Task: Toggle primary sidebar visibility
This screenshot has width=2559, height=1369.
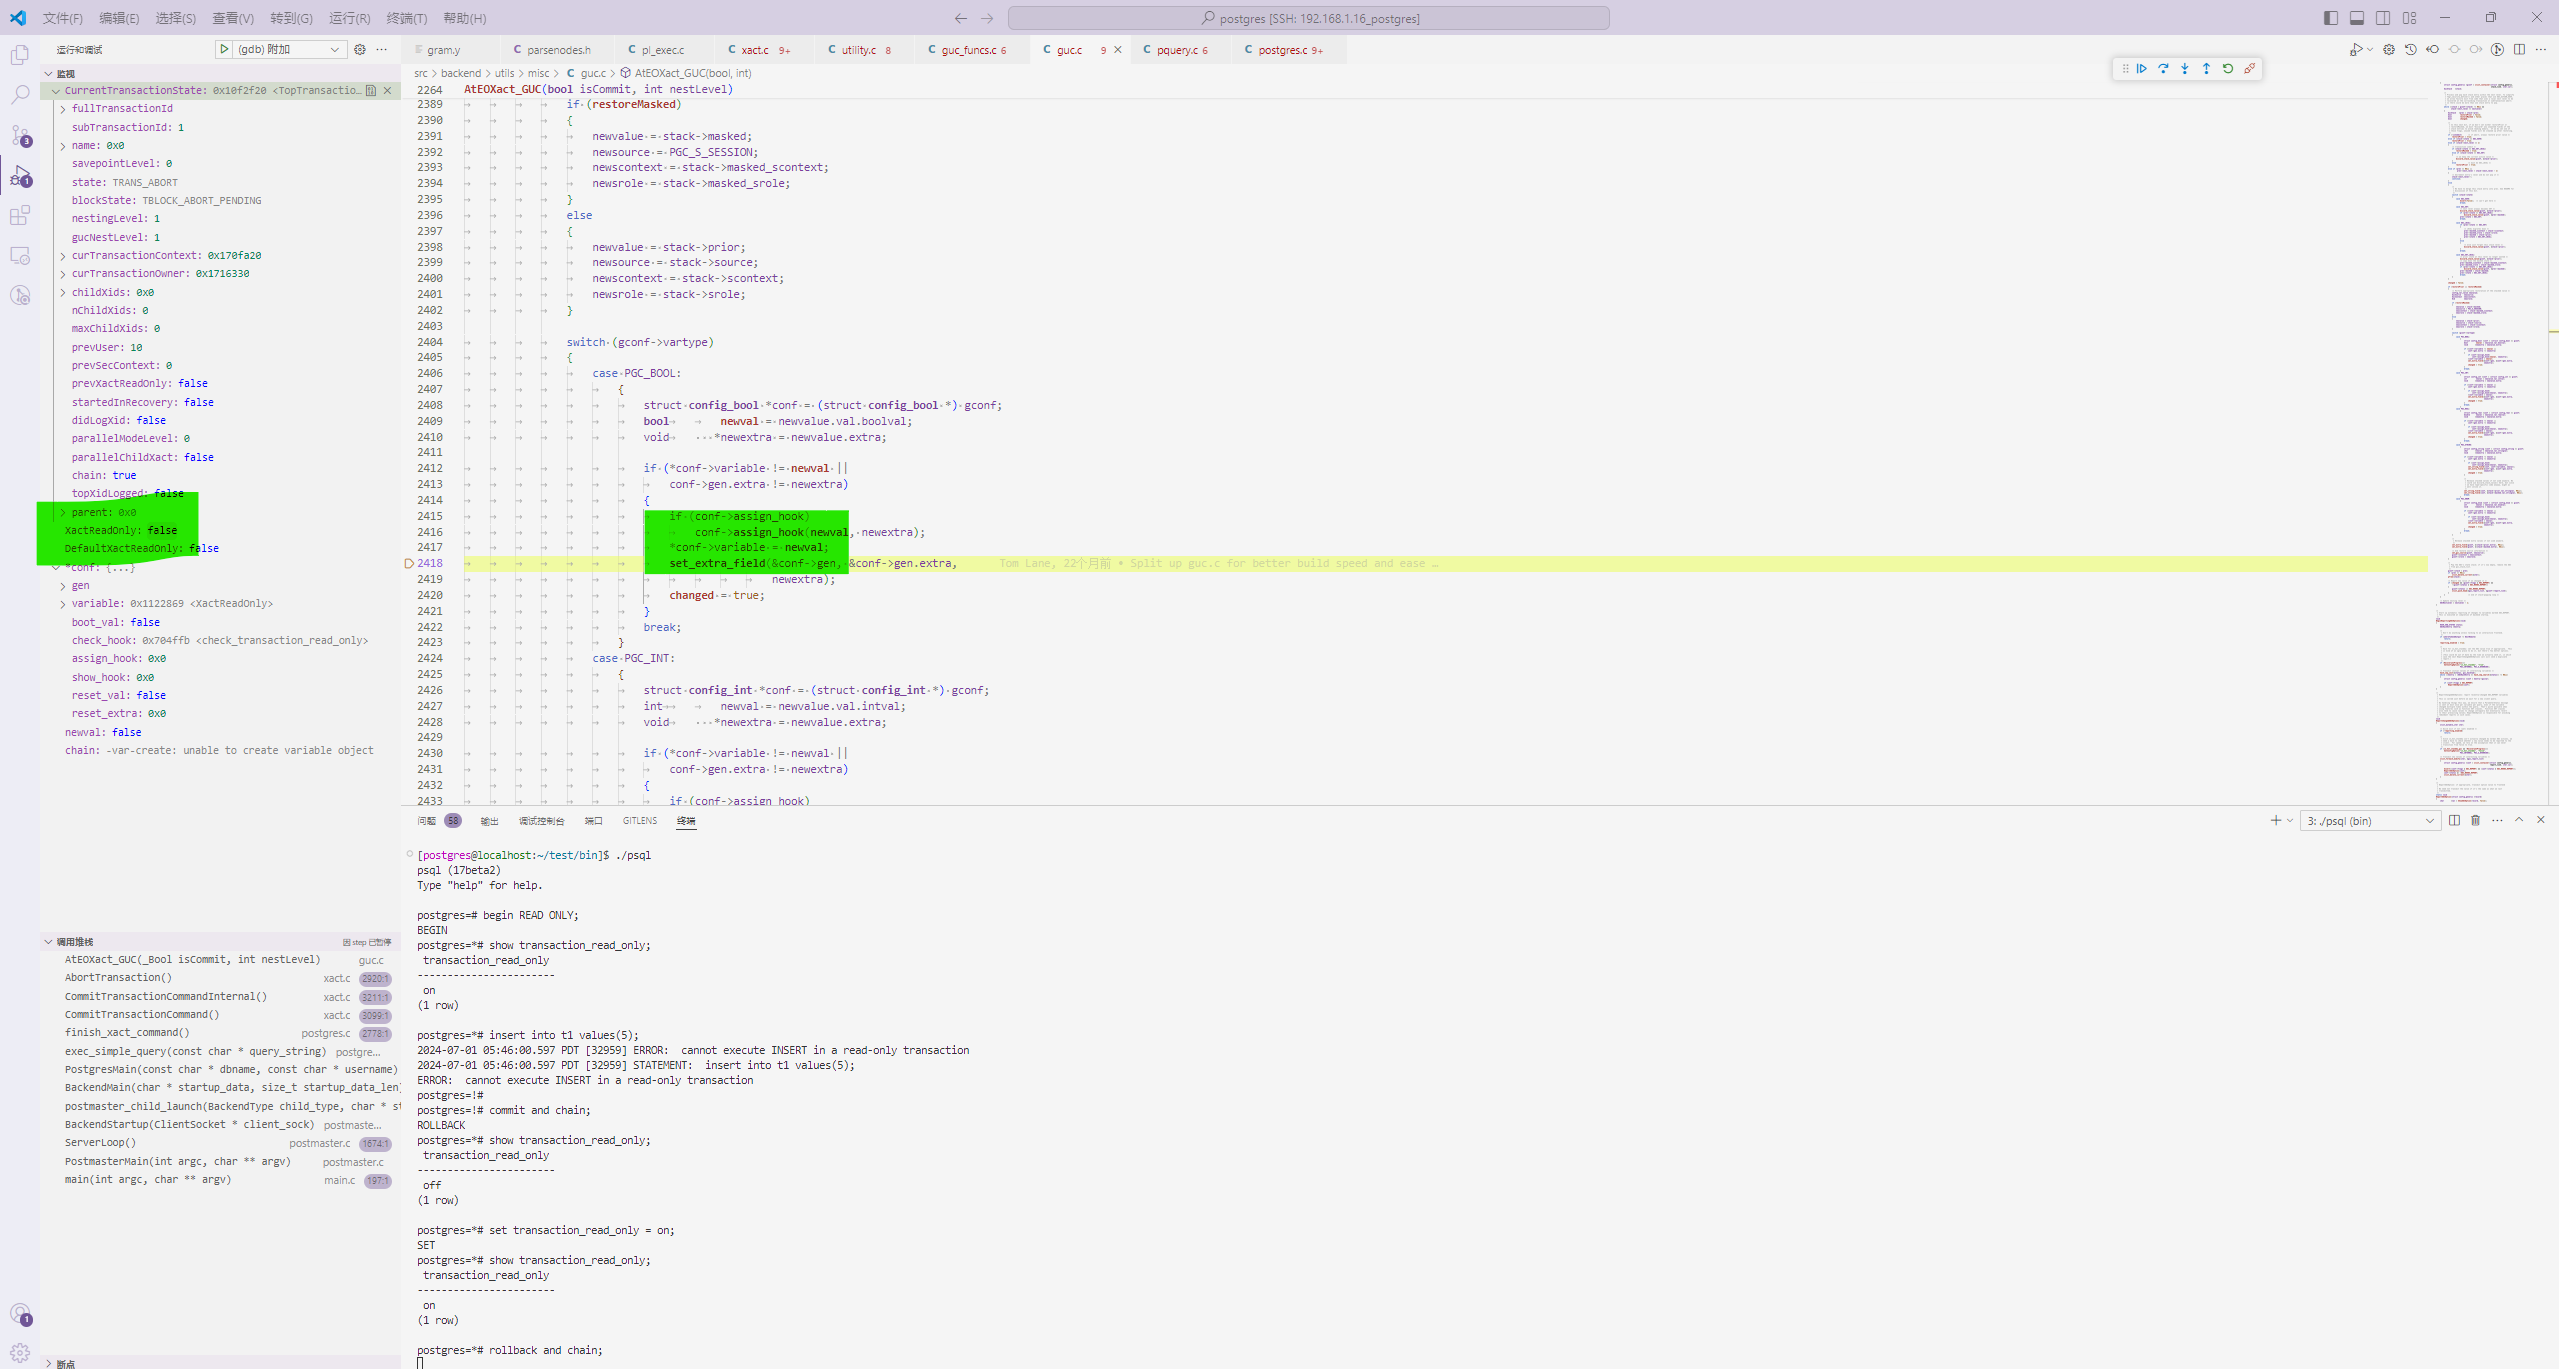Action: click(2331, 18)
